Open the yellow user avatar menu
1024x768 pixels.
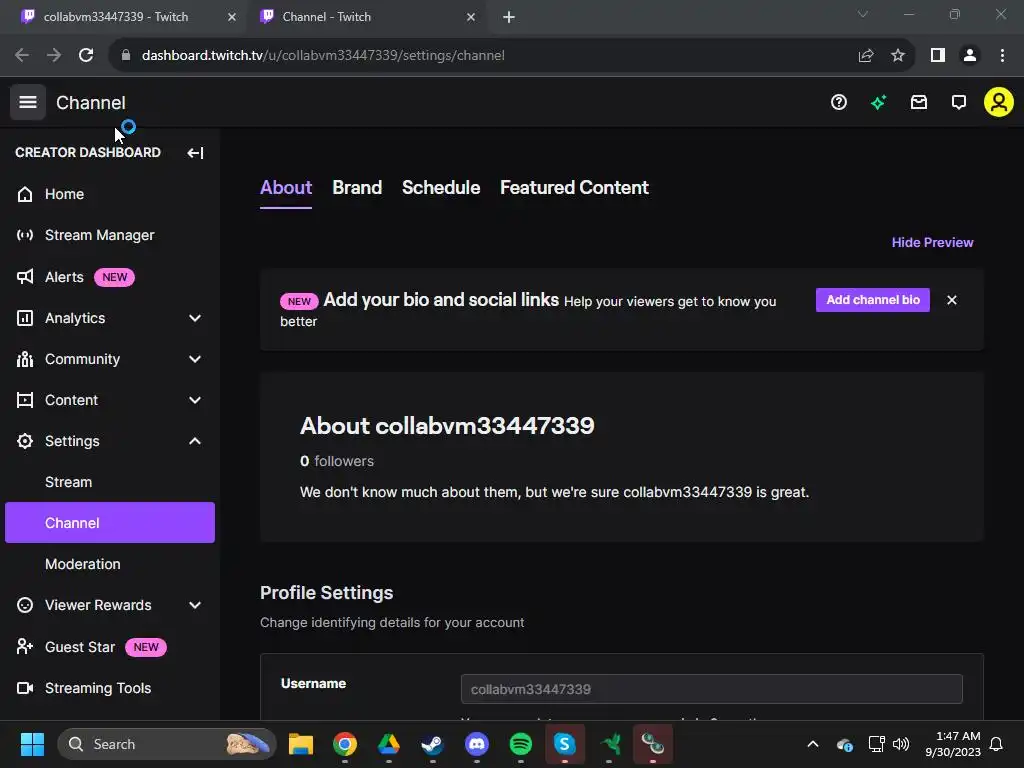999,102
